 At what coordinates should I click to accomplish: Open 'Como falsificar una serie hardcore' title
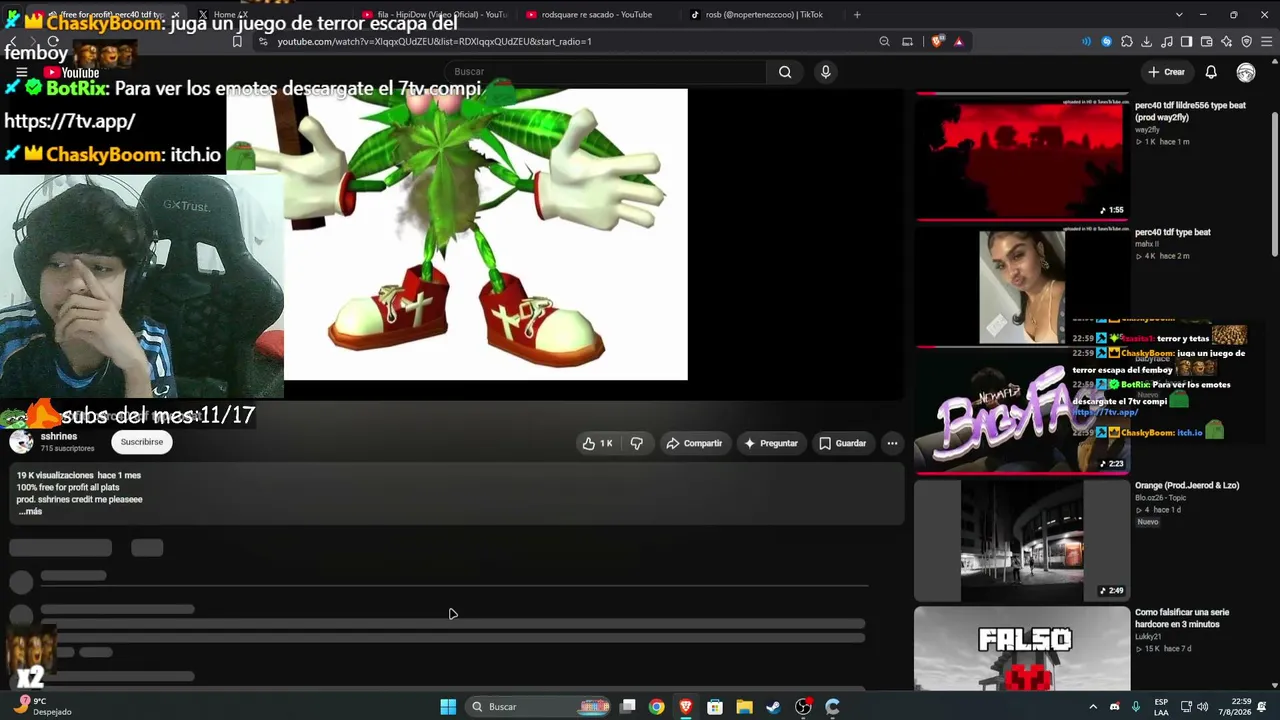1182,618
